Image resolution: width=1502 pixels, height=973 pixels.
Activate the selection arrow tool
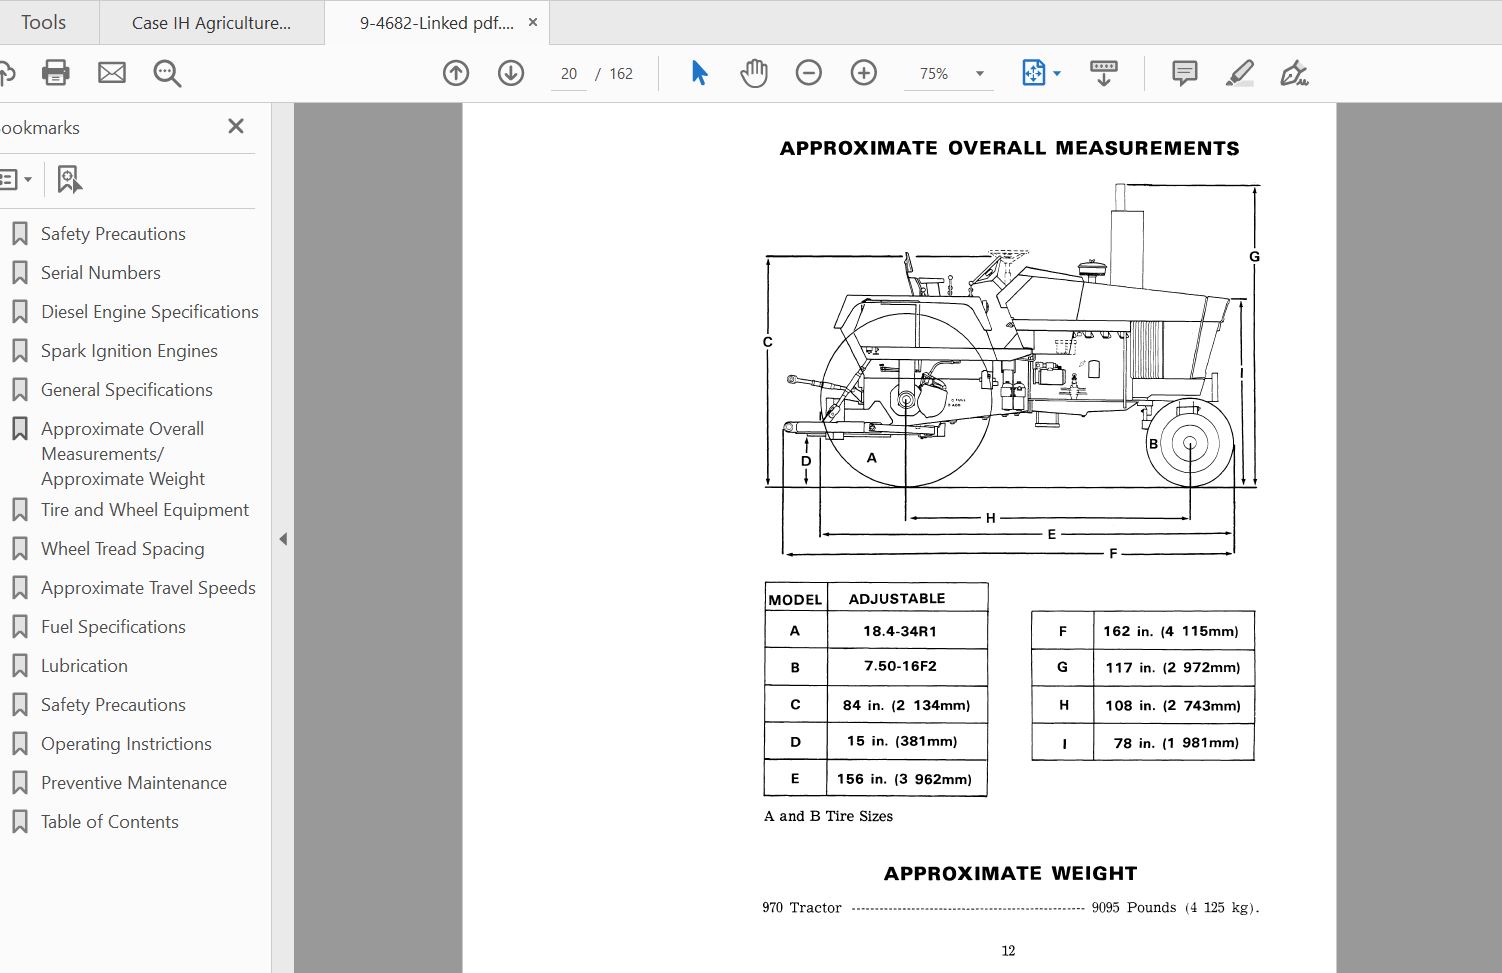[698, 72]
